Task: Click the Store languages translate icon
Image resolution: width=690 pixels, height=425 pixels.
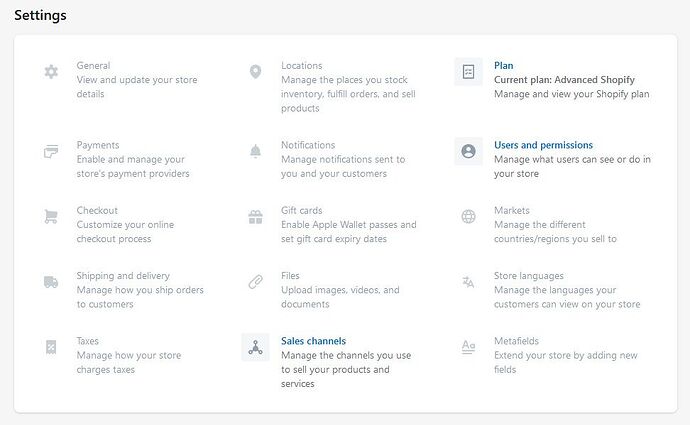Action: (x=468, y=282)
